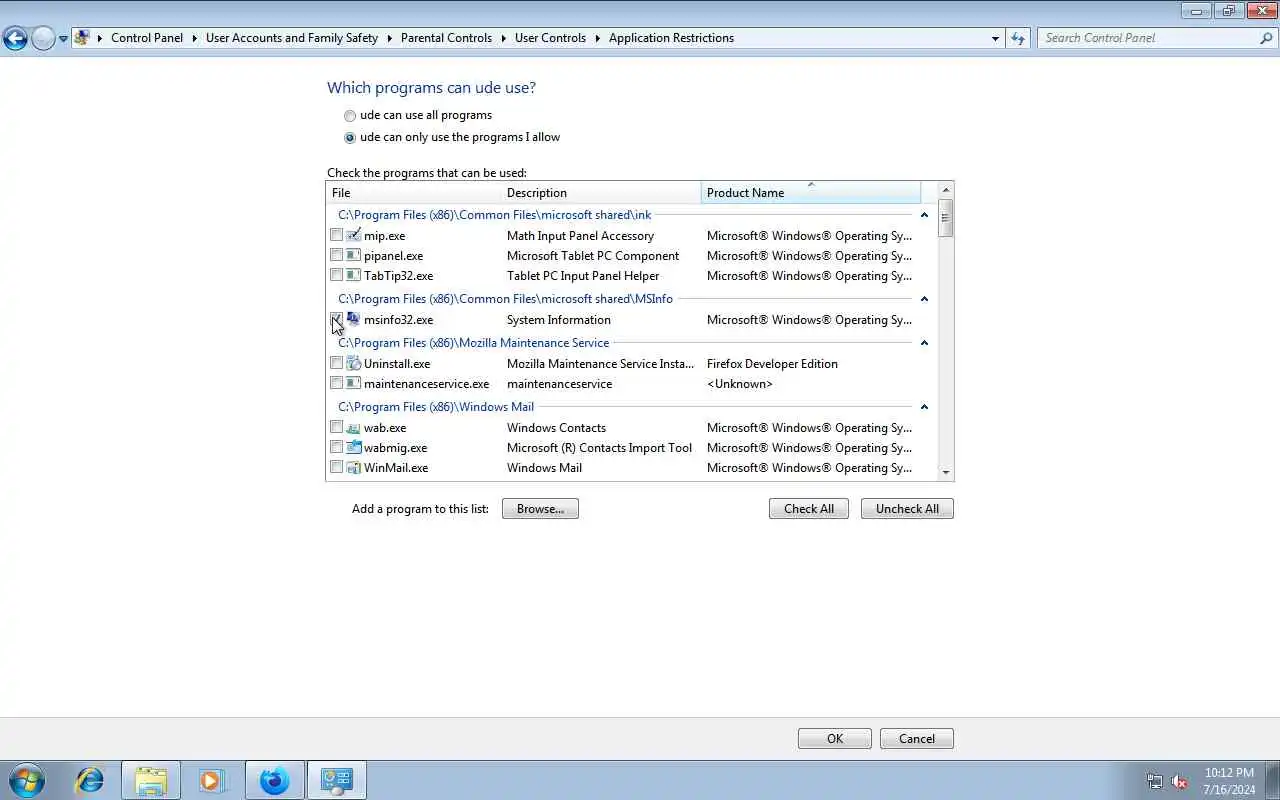This screenshot has height=800, width=1280.
Task: Click the mip.exe program icon
Action: click(x=353, y=235)
